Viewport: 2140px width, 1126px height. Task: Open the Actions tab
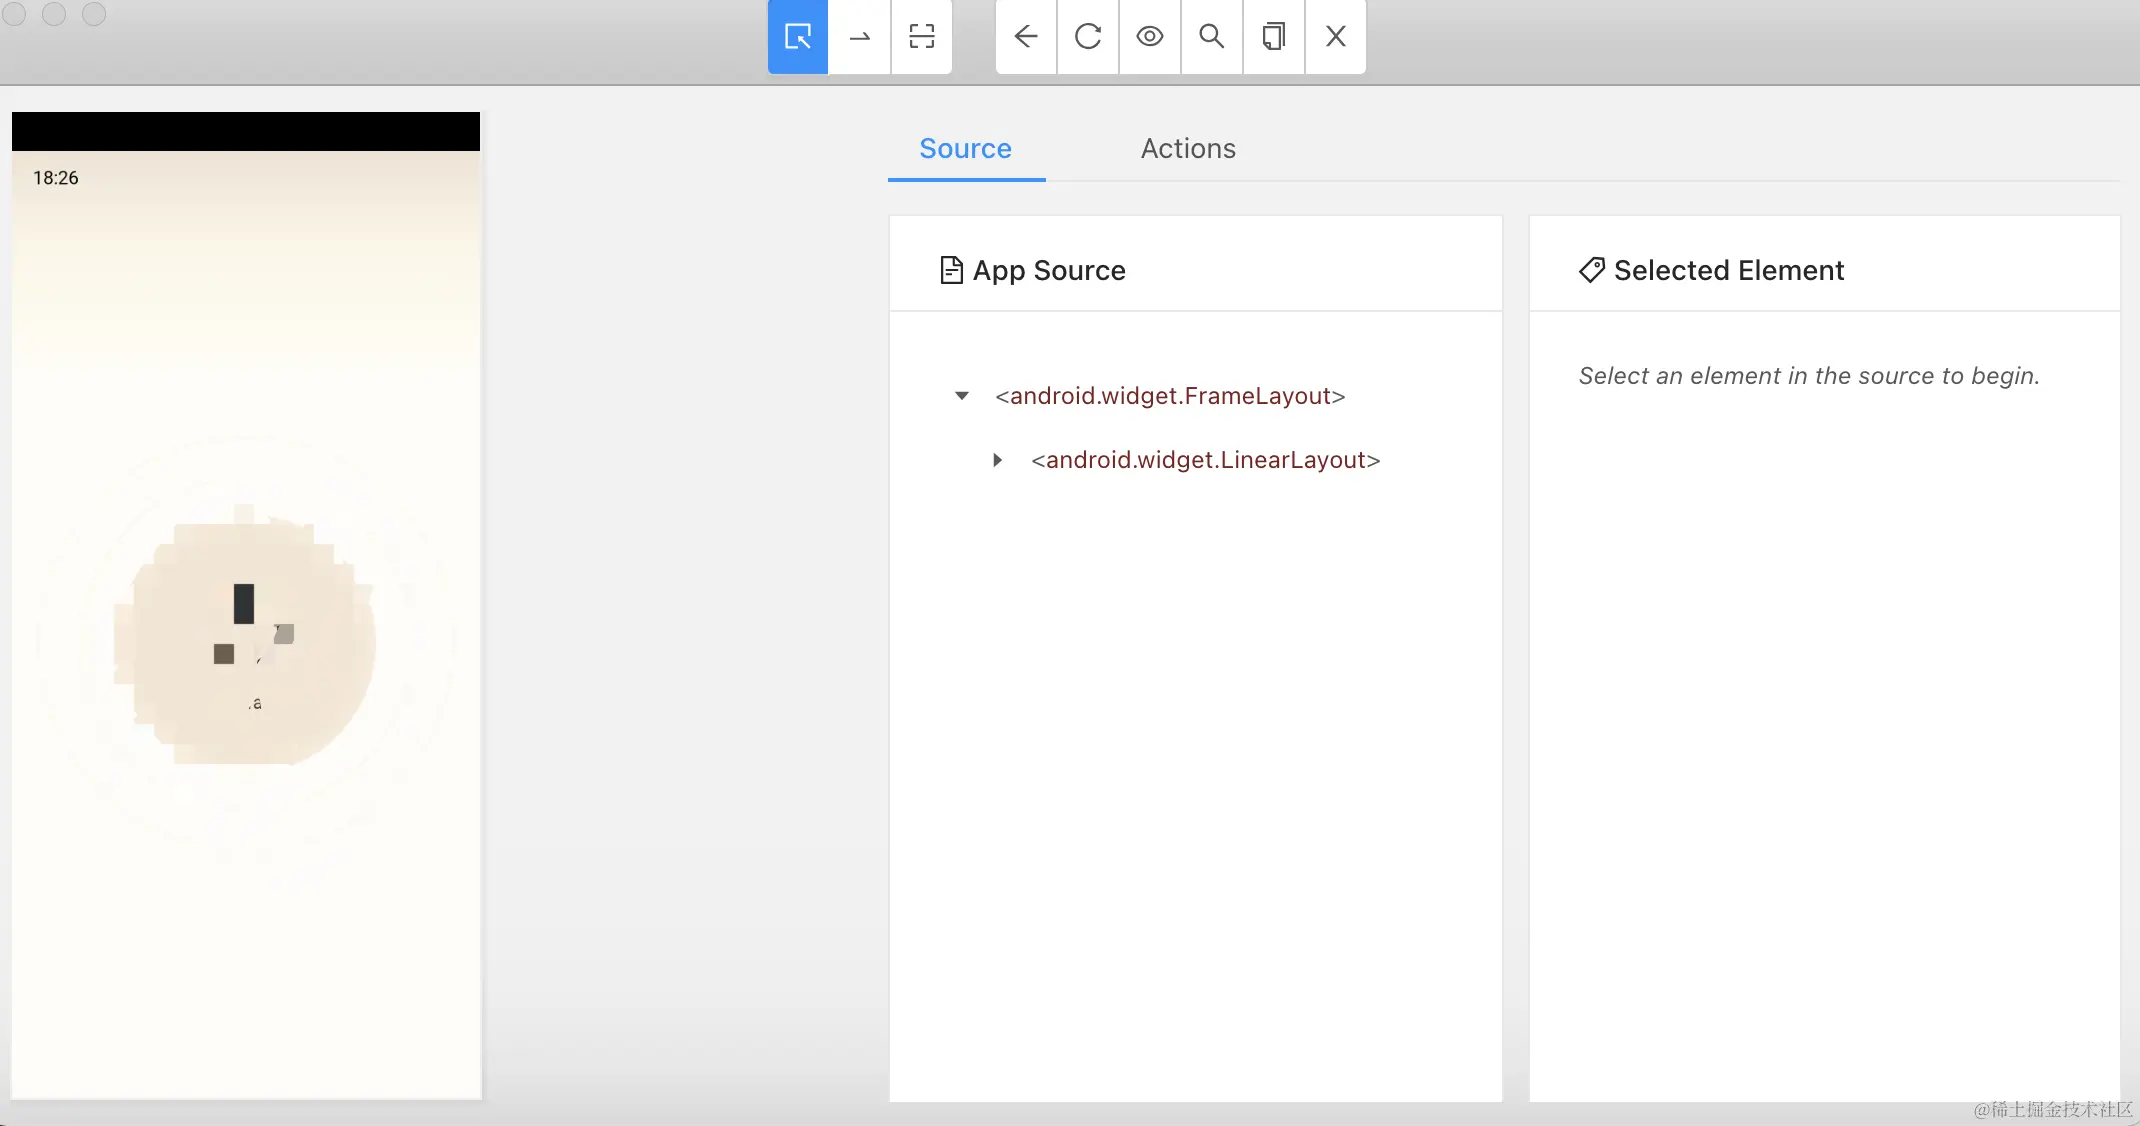1188,149
